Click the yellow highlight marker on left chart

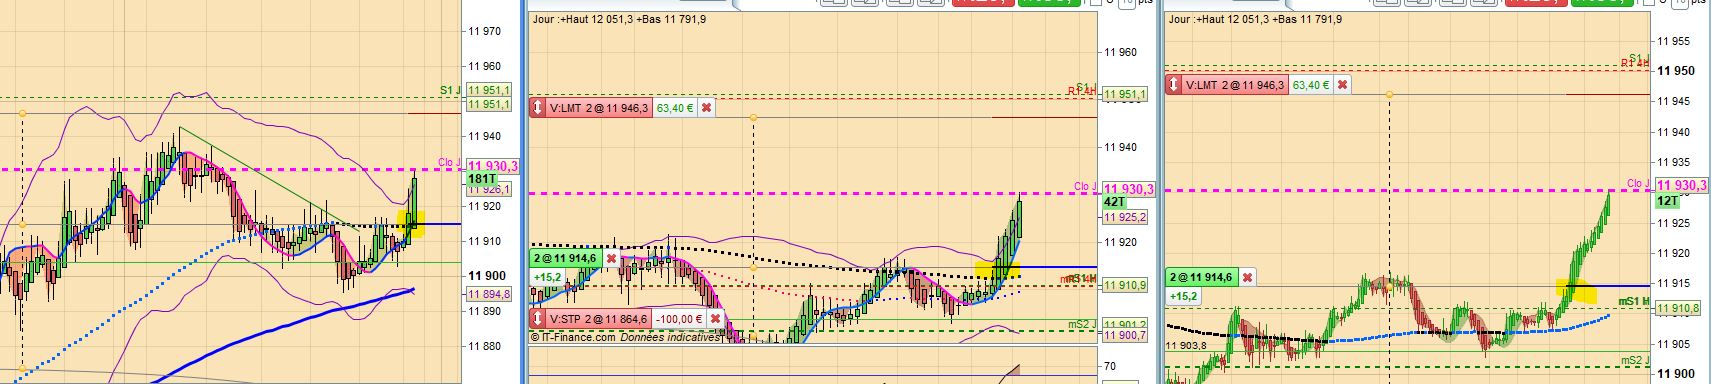click(411, 223)
